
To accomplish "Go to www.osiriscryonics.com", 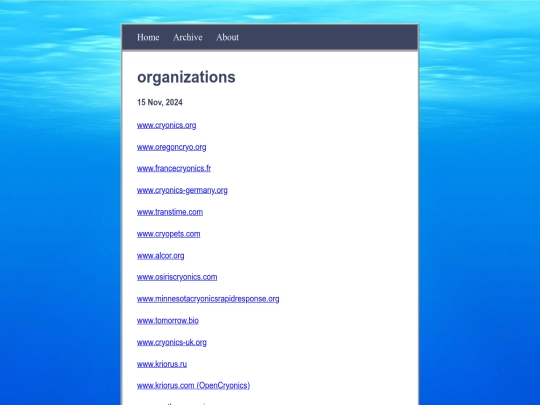I will coord(177,277).
